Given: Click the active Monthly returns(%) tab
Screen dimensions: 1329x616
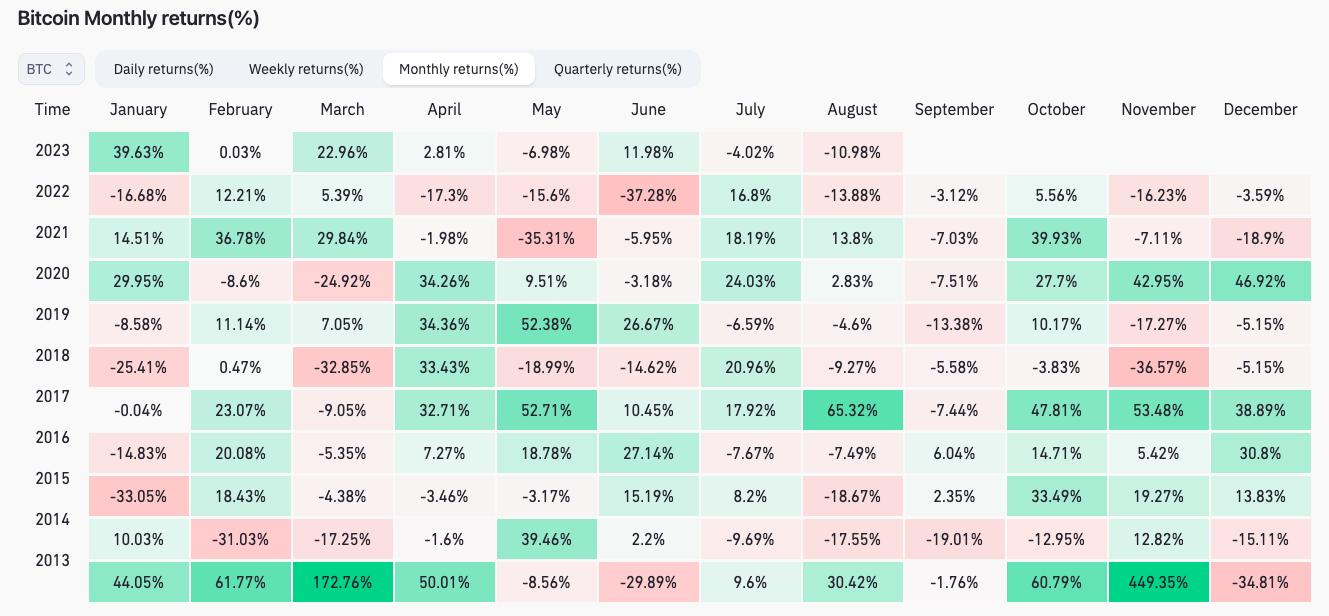Looking at the screenshot, I should pyautogui.click(x=459, y=69).
